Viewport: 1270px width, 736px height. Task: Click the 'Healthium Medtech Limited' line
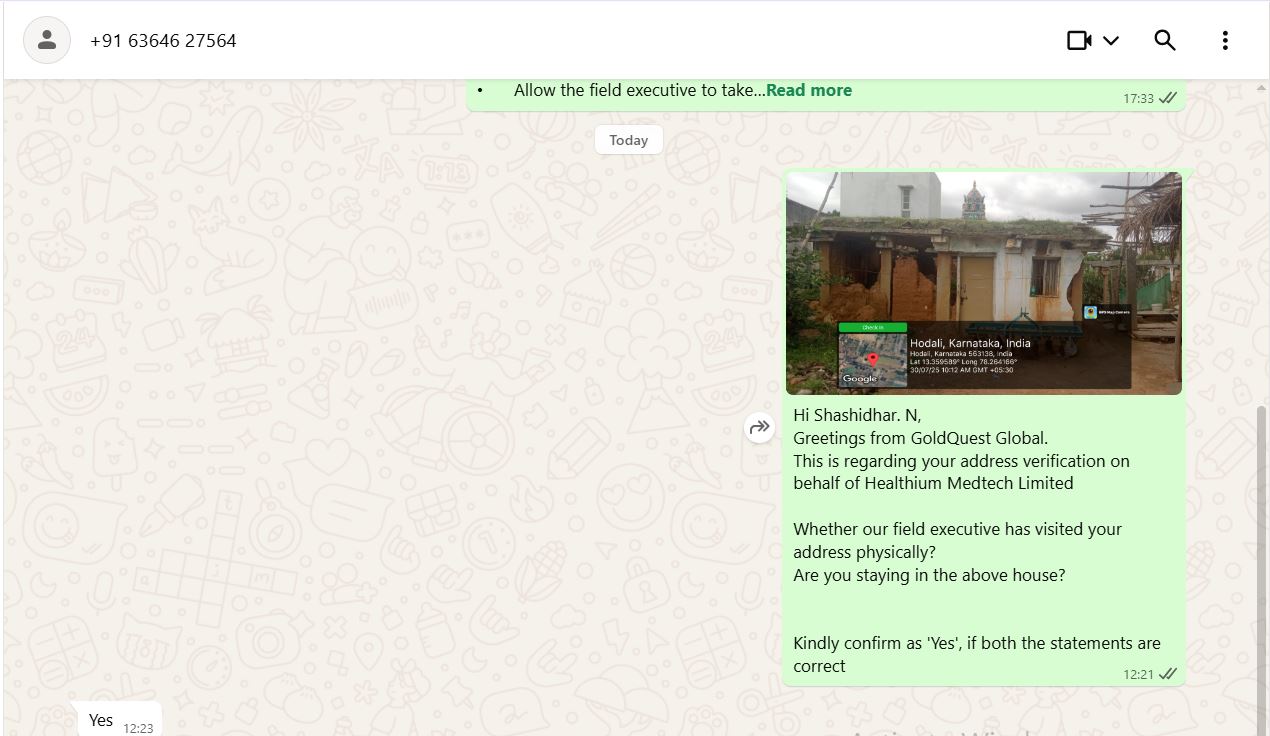point(933,483)
